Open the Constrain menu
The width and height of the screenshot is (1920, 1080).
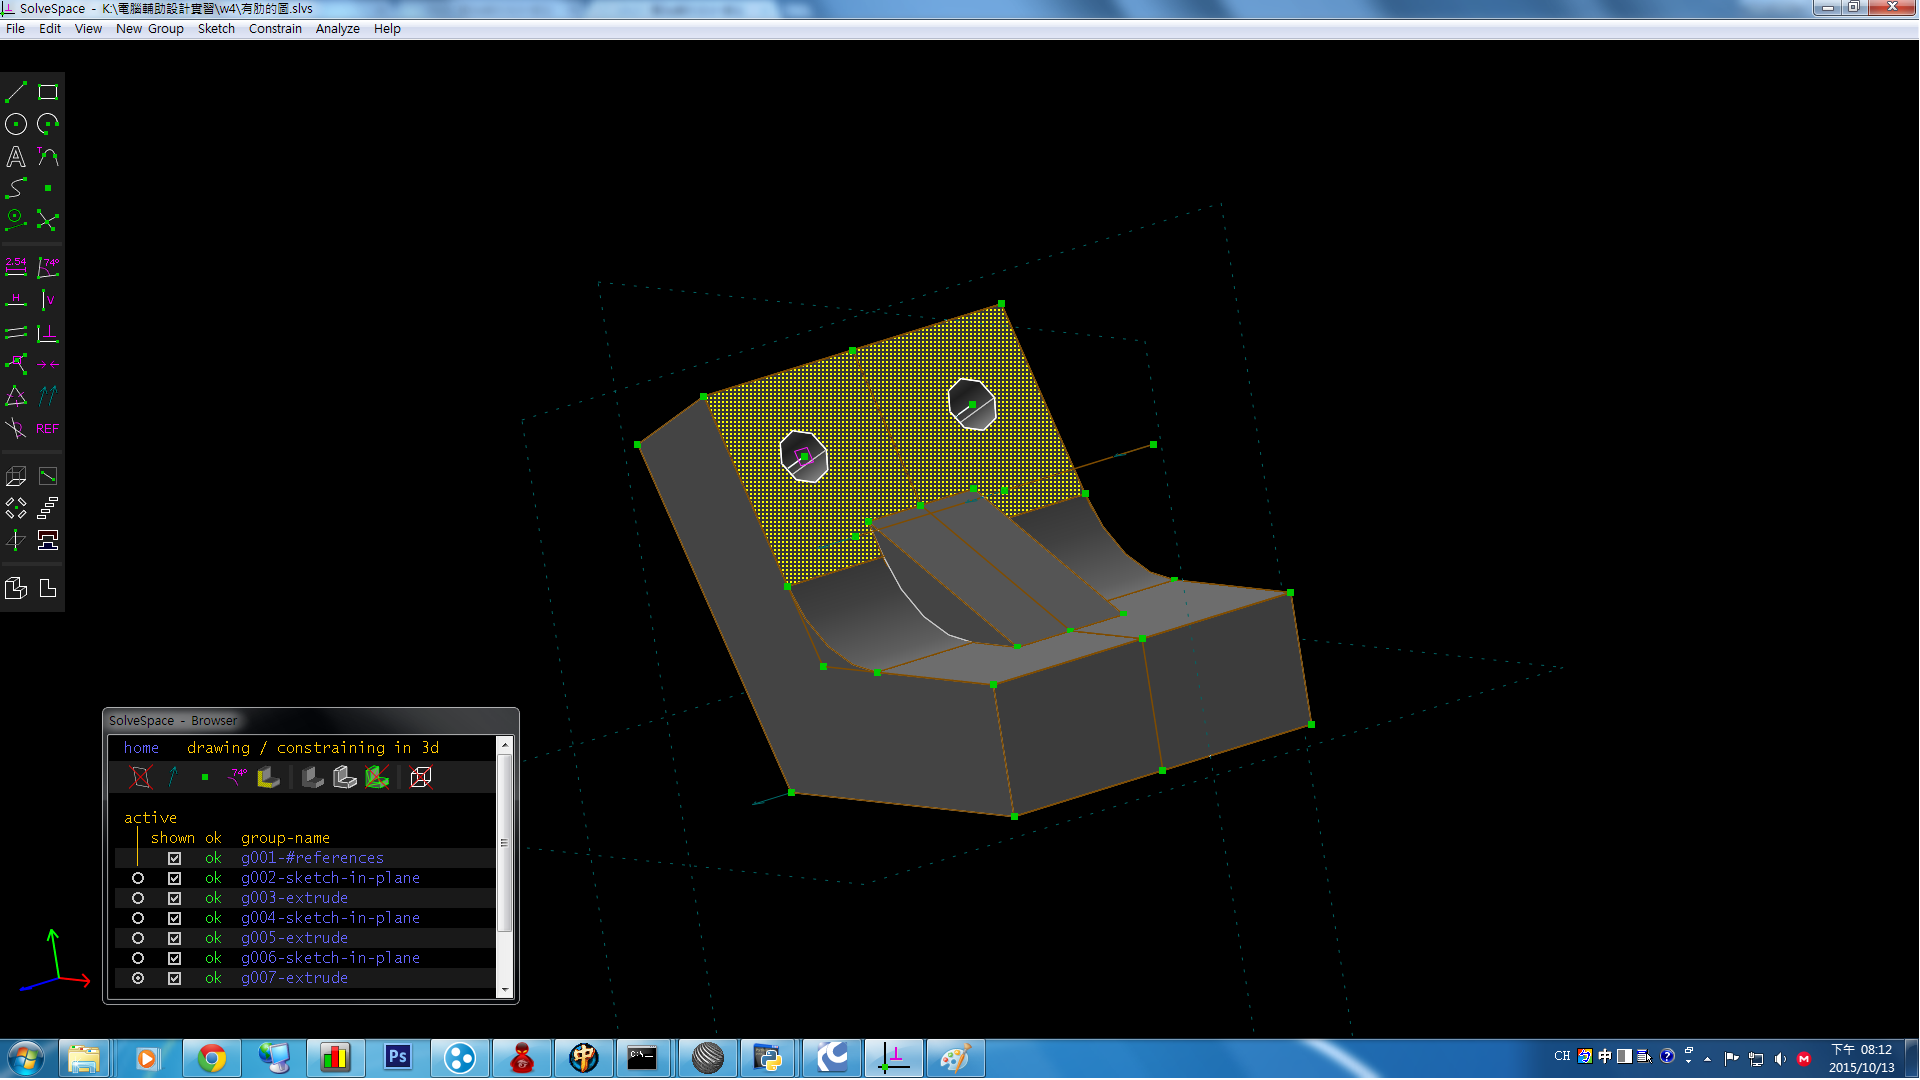(x=275, y=29)
